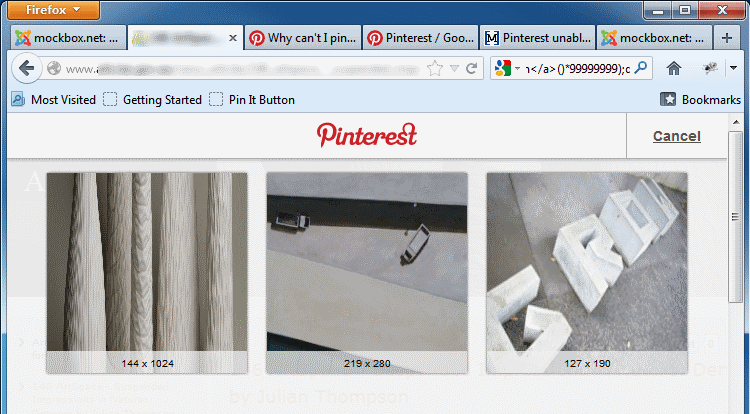
Task: Click the Pinterest logo
Action: pyautogui.click(x=366, y=135)
